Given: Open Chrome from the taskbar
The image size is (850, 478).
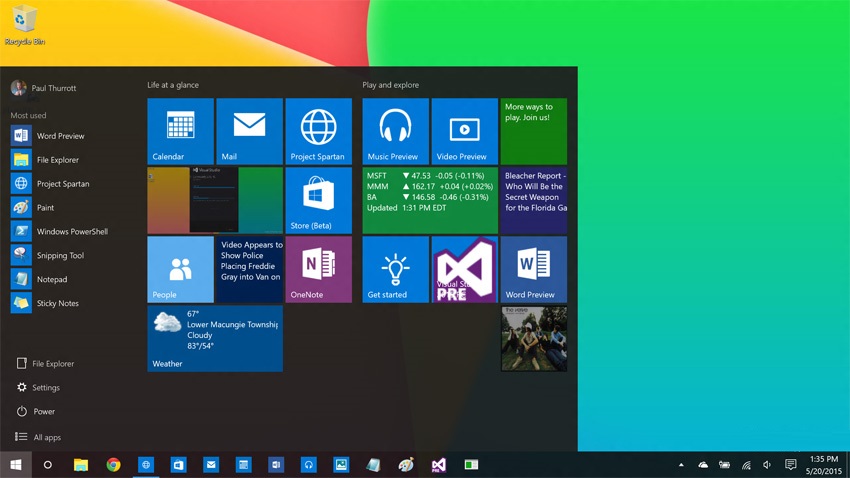Looking at the screenshot, I should pyautogui.click(x=113, y=465).
